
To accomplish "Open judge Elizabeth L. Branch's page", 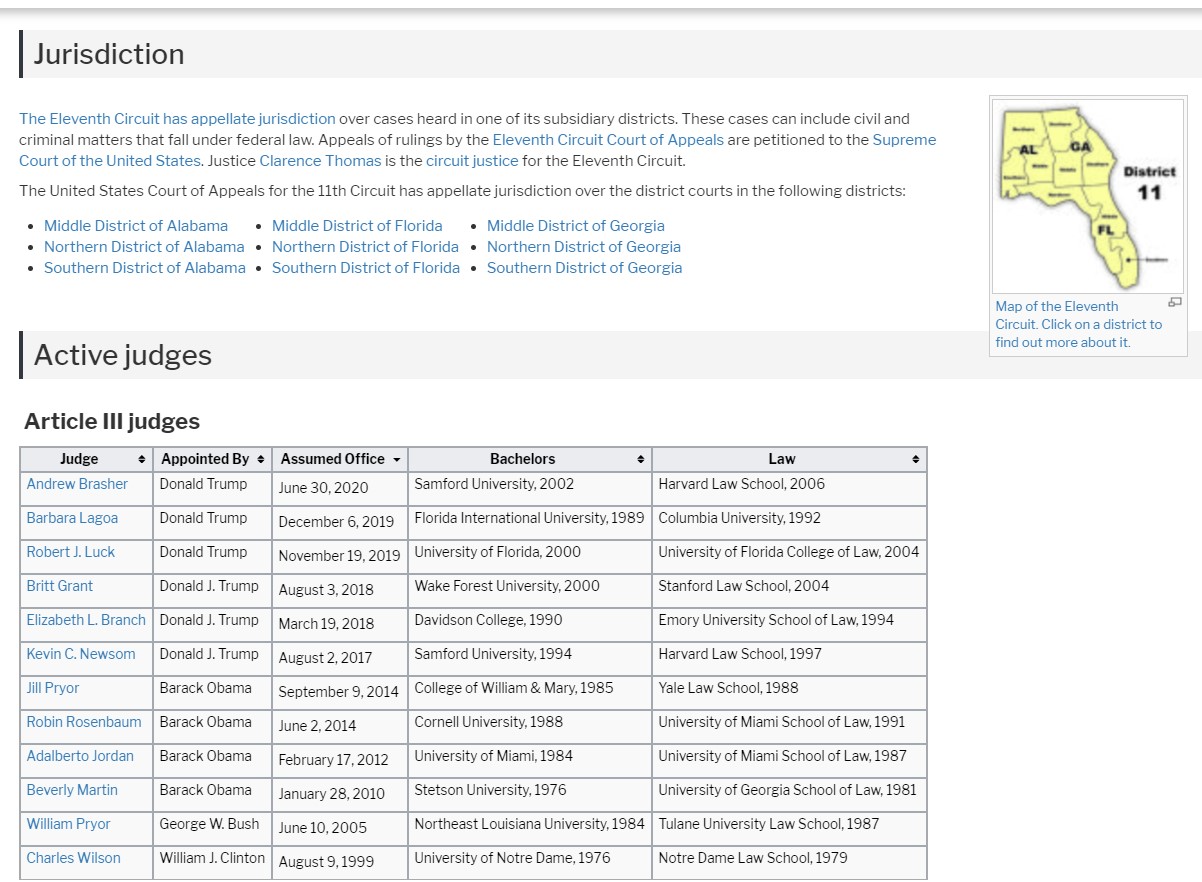I will click(x=86, y=620).
